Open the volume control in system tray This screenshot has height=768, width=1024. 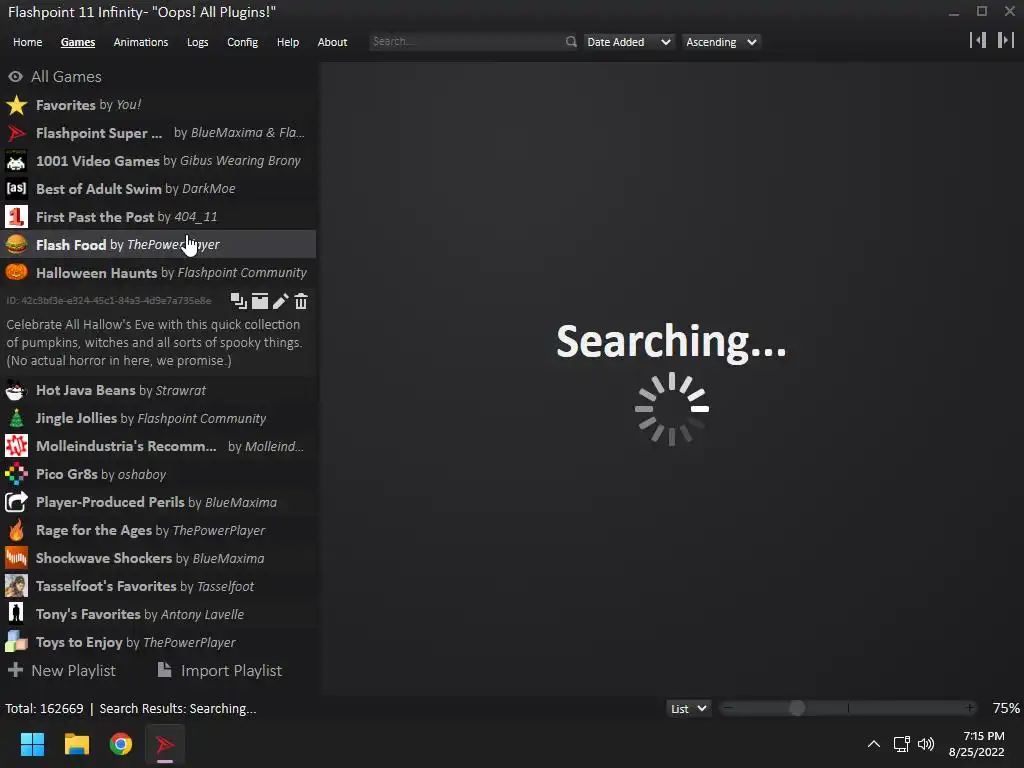point(926,744)
